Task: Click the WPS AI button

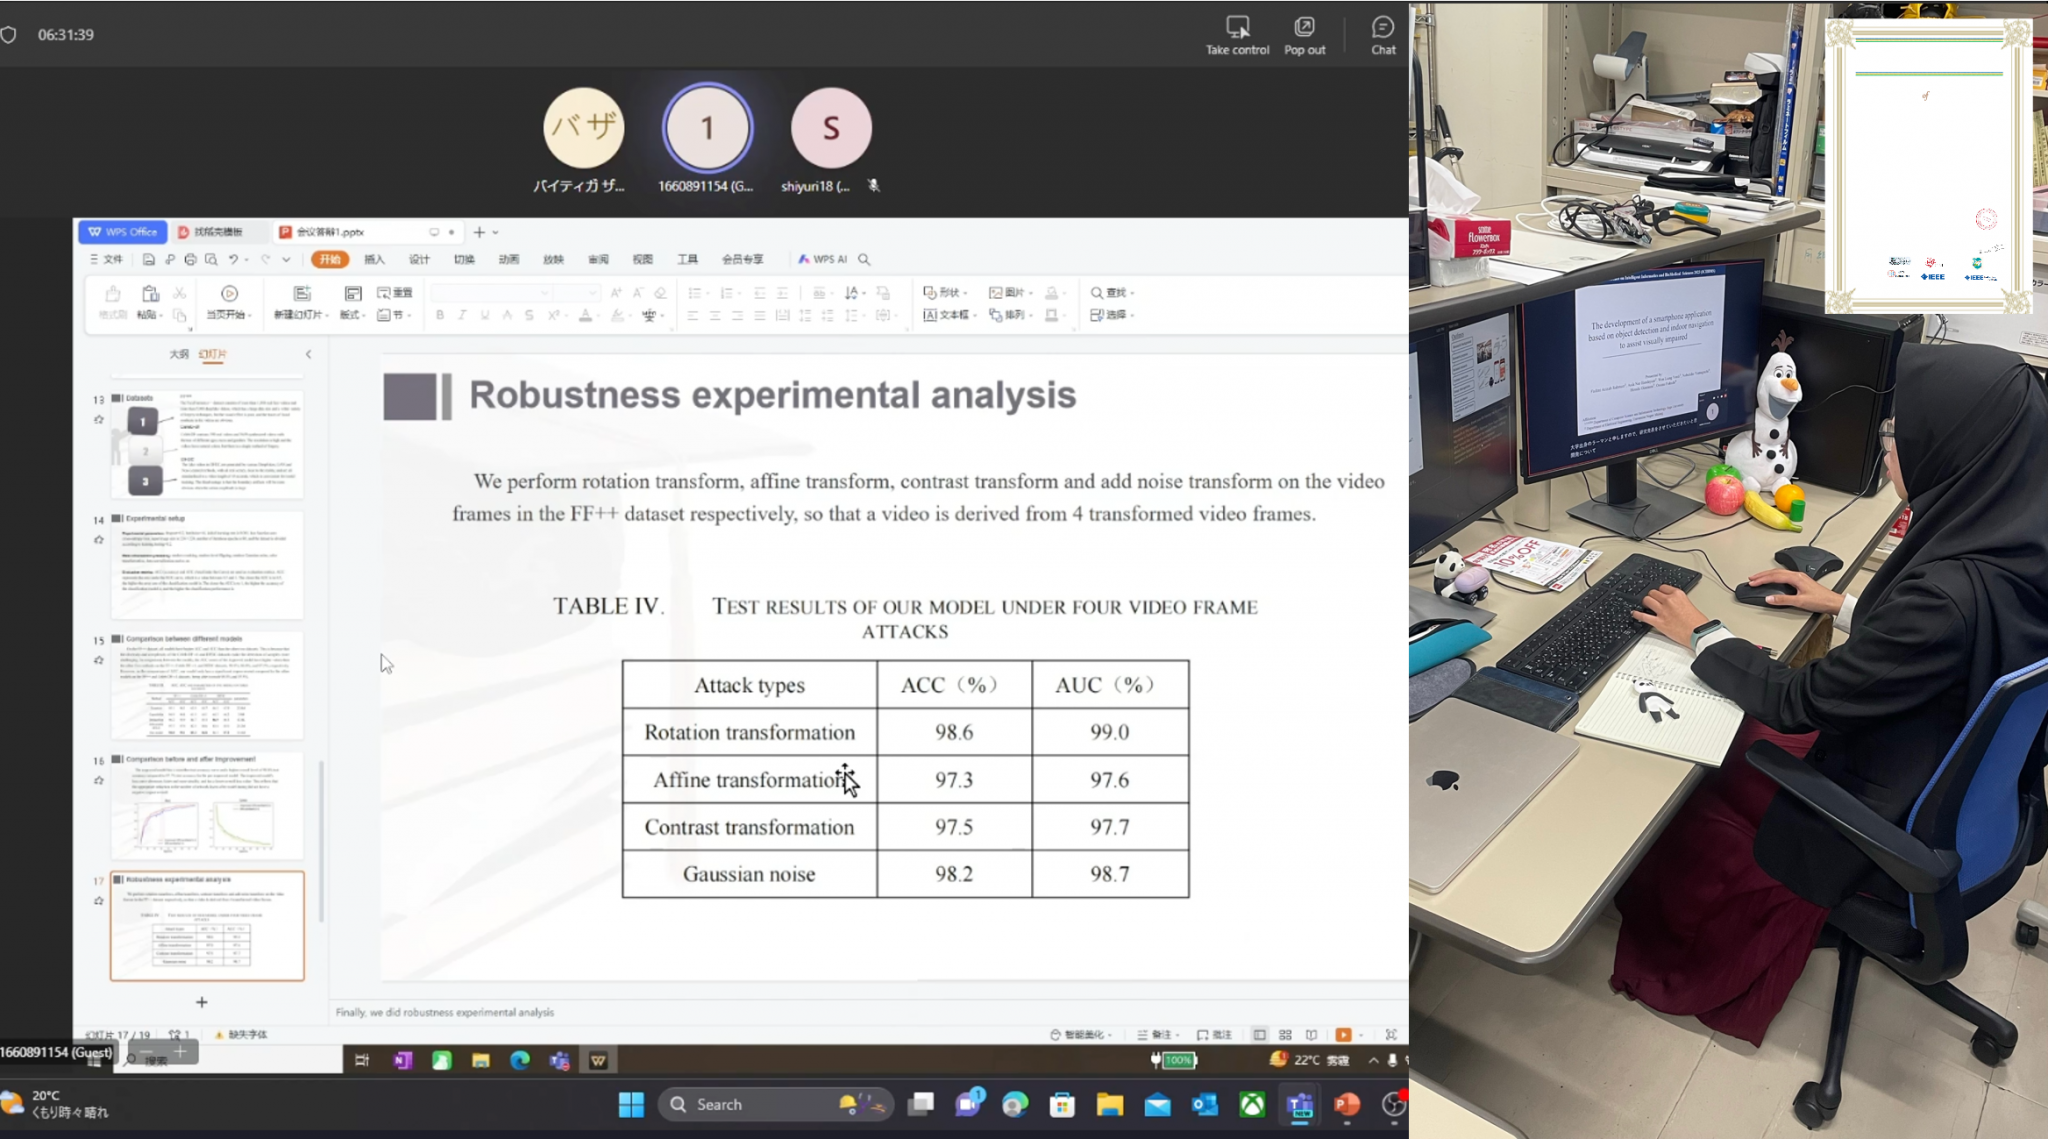Action: [822, 259]
